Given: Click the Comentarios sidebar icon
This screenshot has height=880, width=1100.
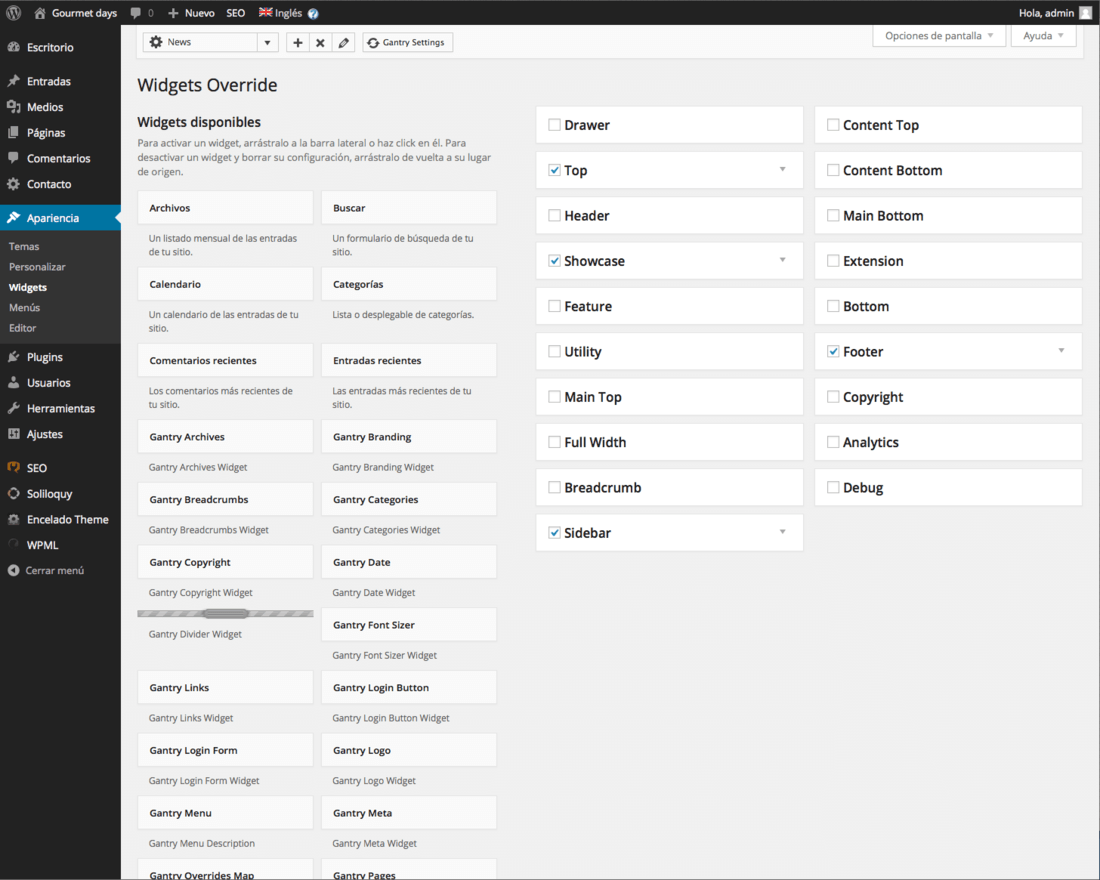Looking at the screenshot, I should click(13, 158).
